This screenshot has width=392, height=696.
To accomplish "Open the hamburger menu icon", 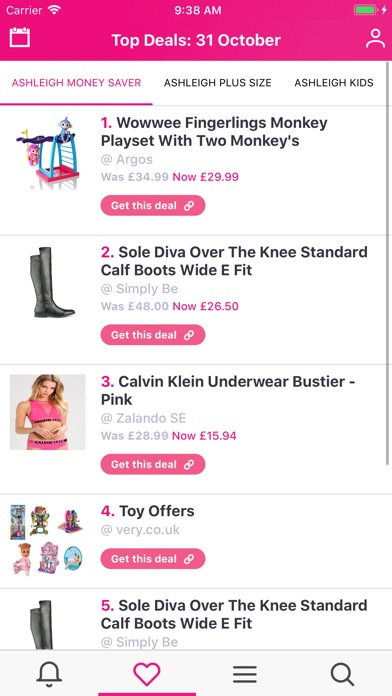I will click(x=245, y=674).
